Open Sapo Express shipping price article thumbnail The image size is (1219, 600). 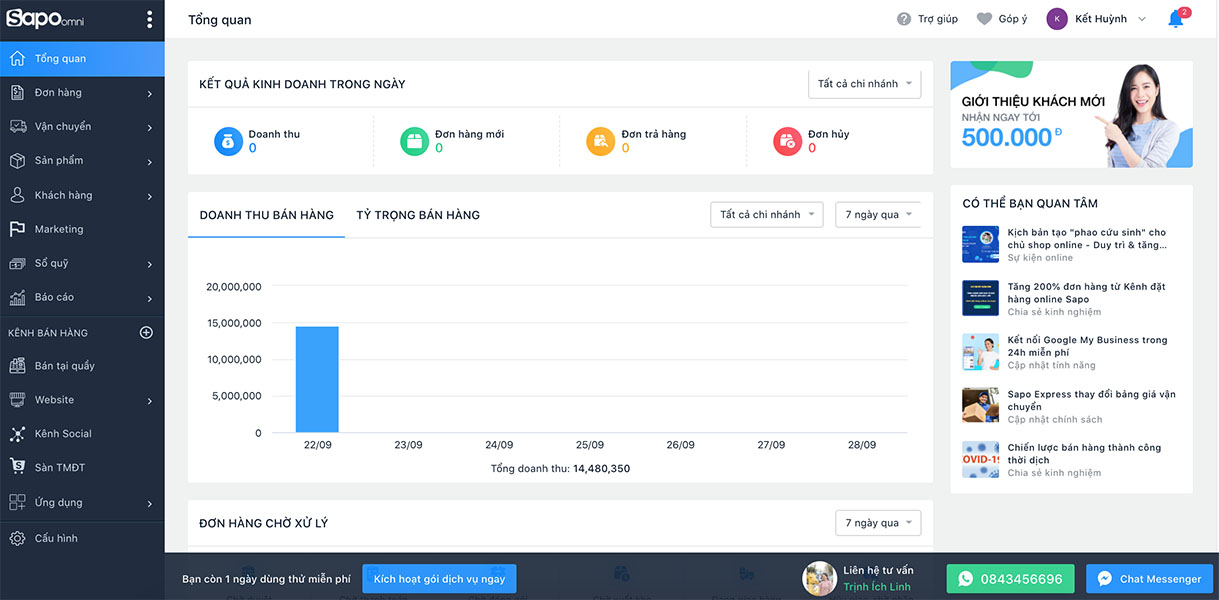(x=980, y=405)
